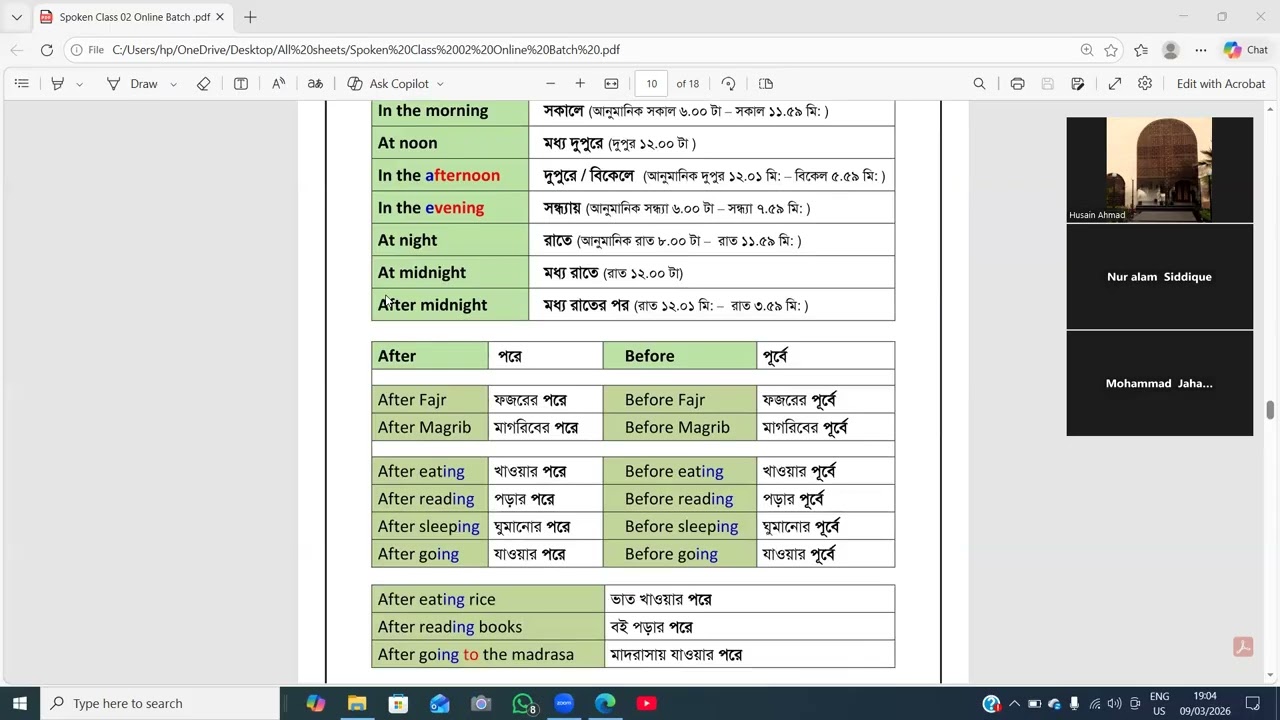The image size is (1280, 720).
Task: Go back with browser back arrow
Action: click(17, 50)
